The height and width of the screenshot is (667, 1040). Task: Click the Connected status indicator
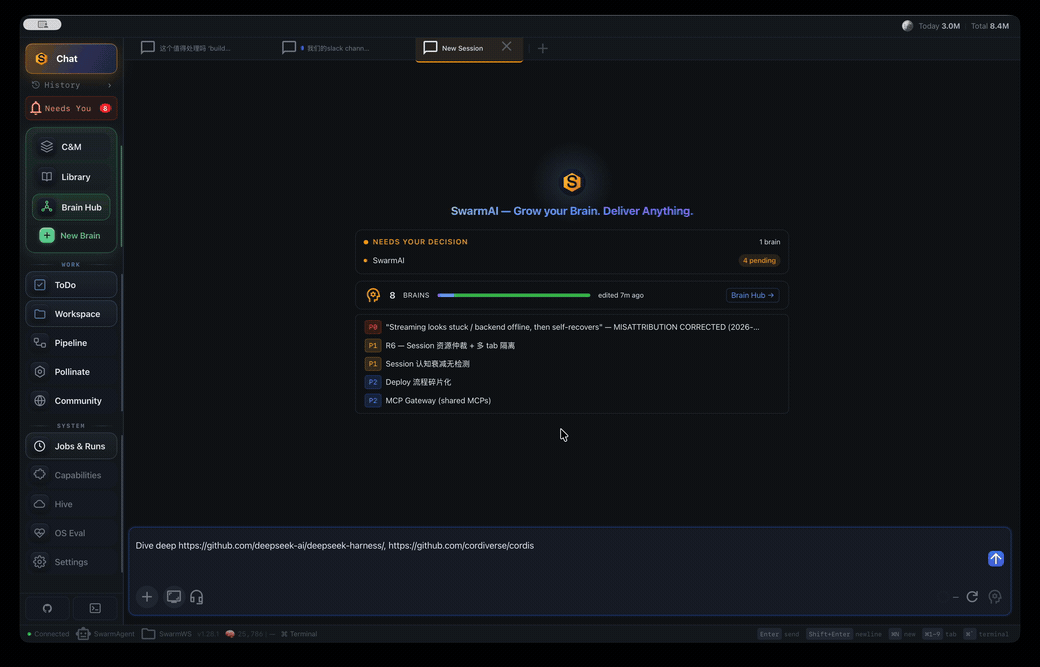click(x=48, y=634)
